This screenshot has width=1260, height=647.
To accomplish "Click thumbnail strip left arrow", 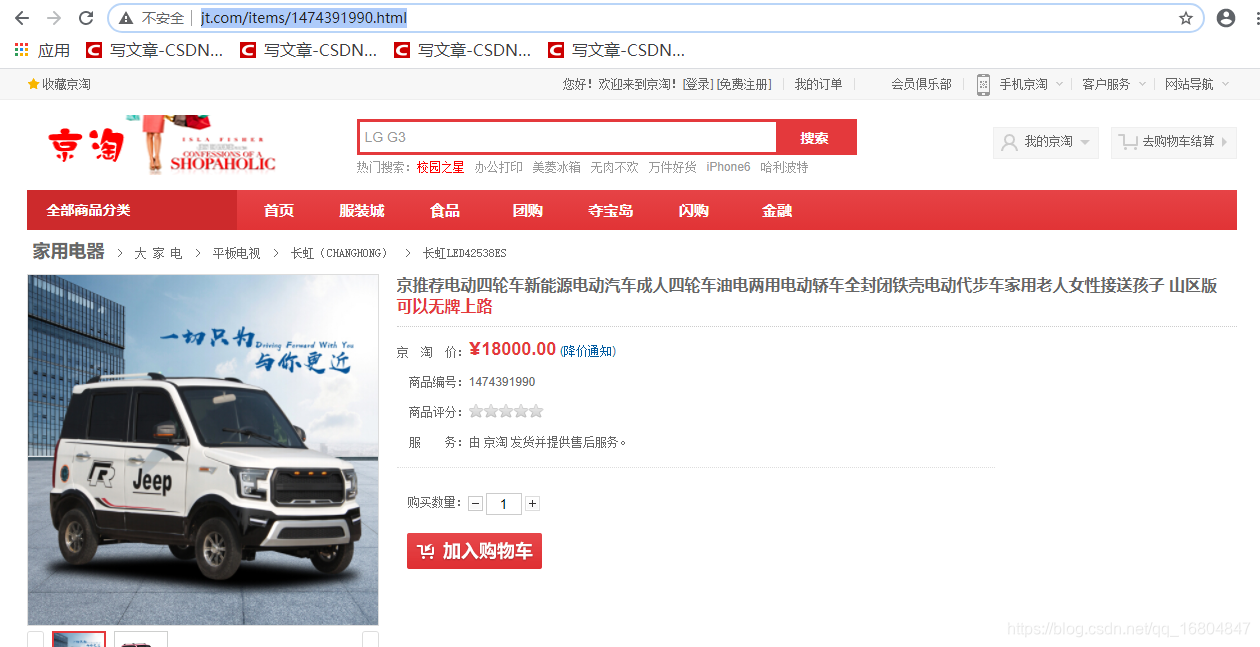I will [x=35, y=639].
